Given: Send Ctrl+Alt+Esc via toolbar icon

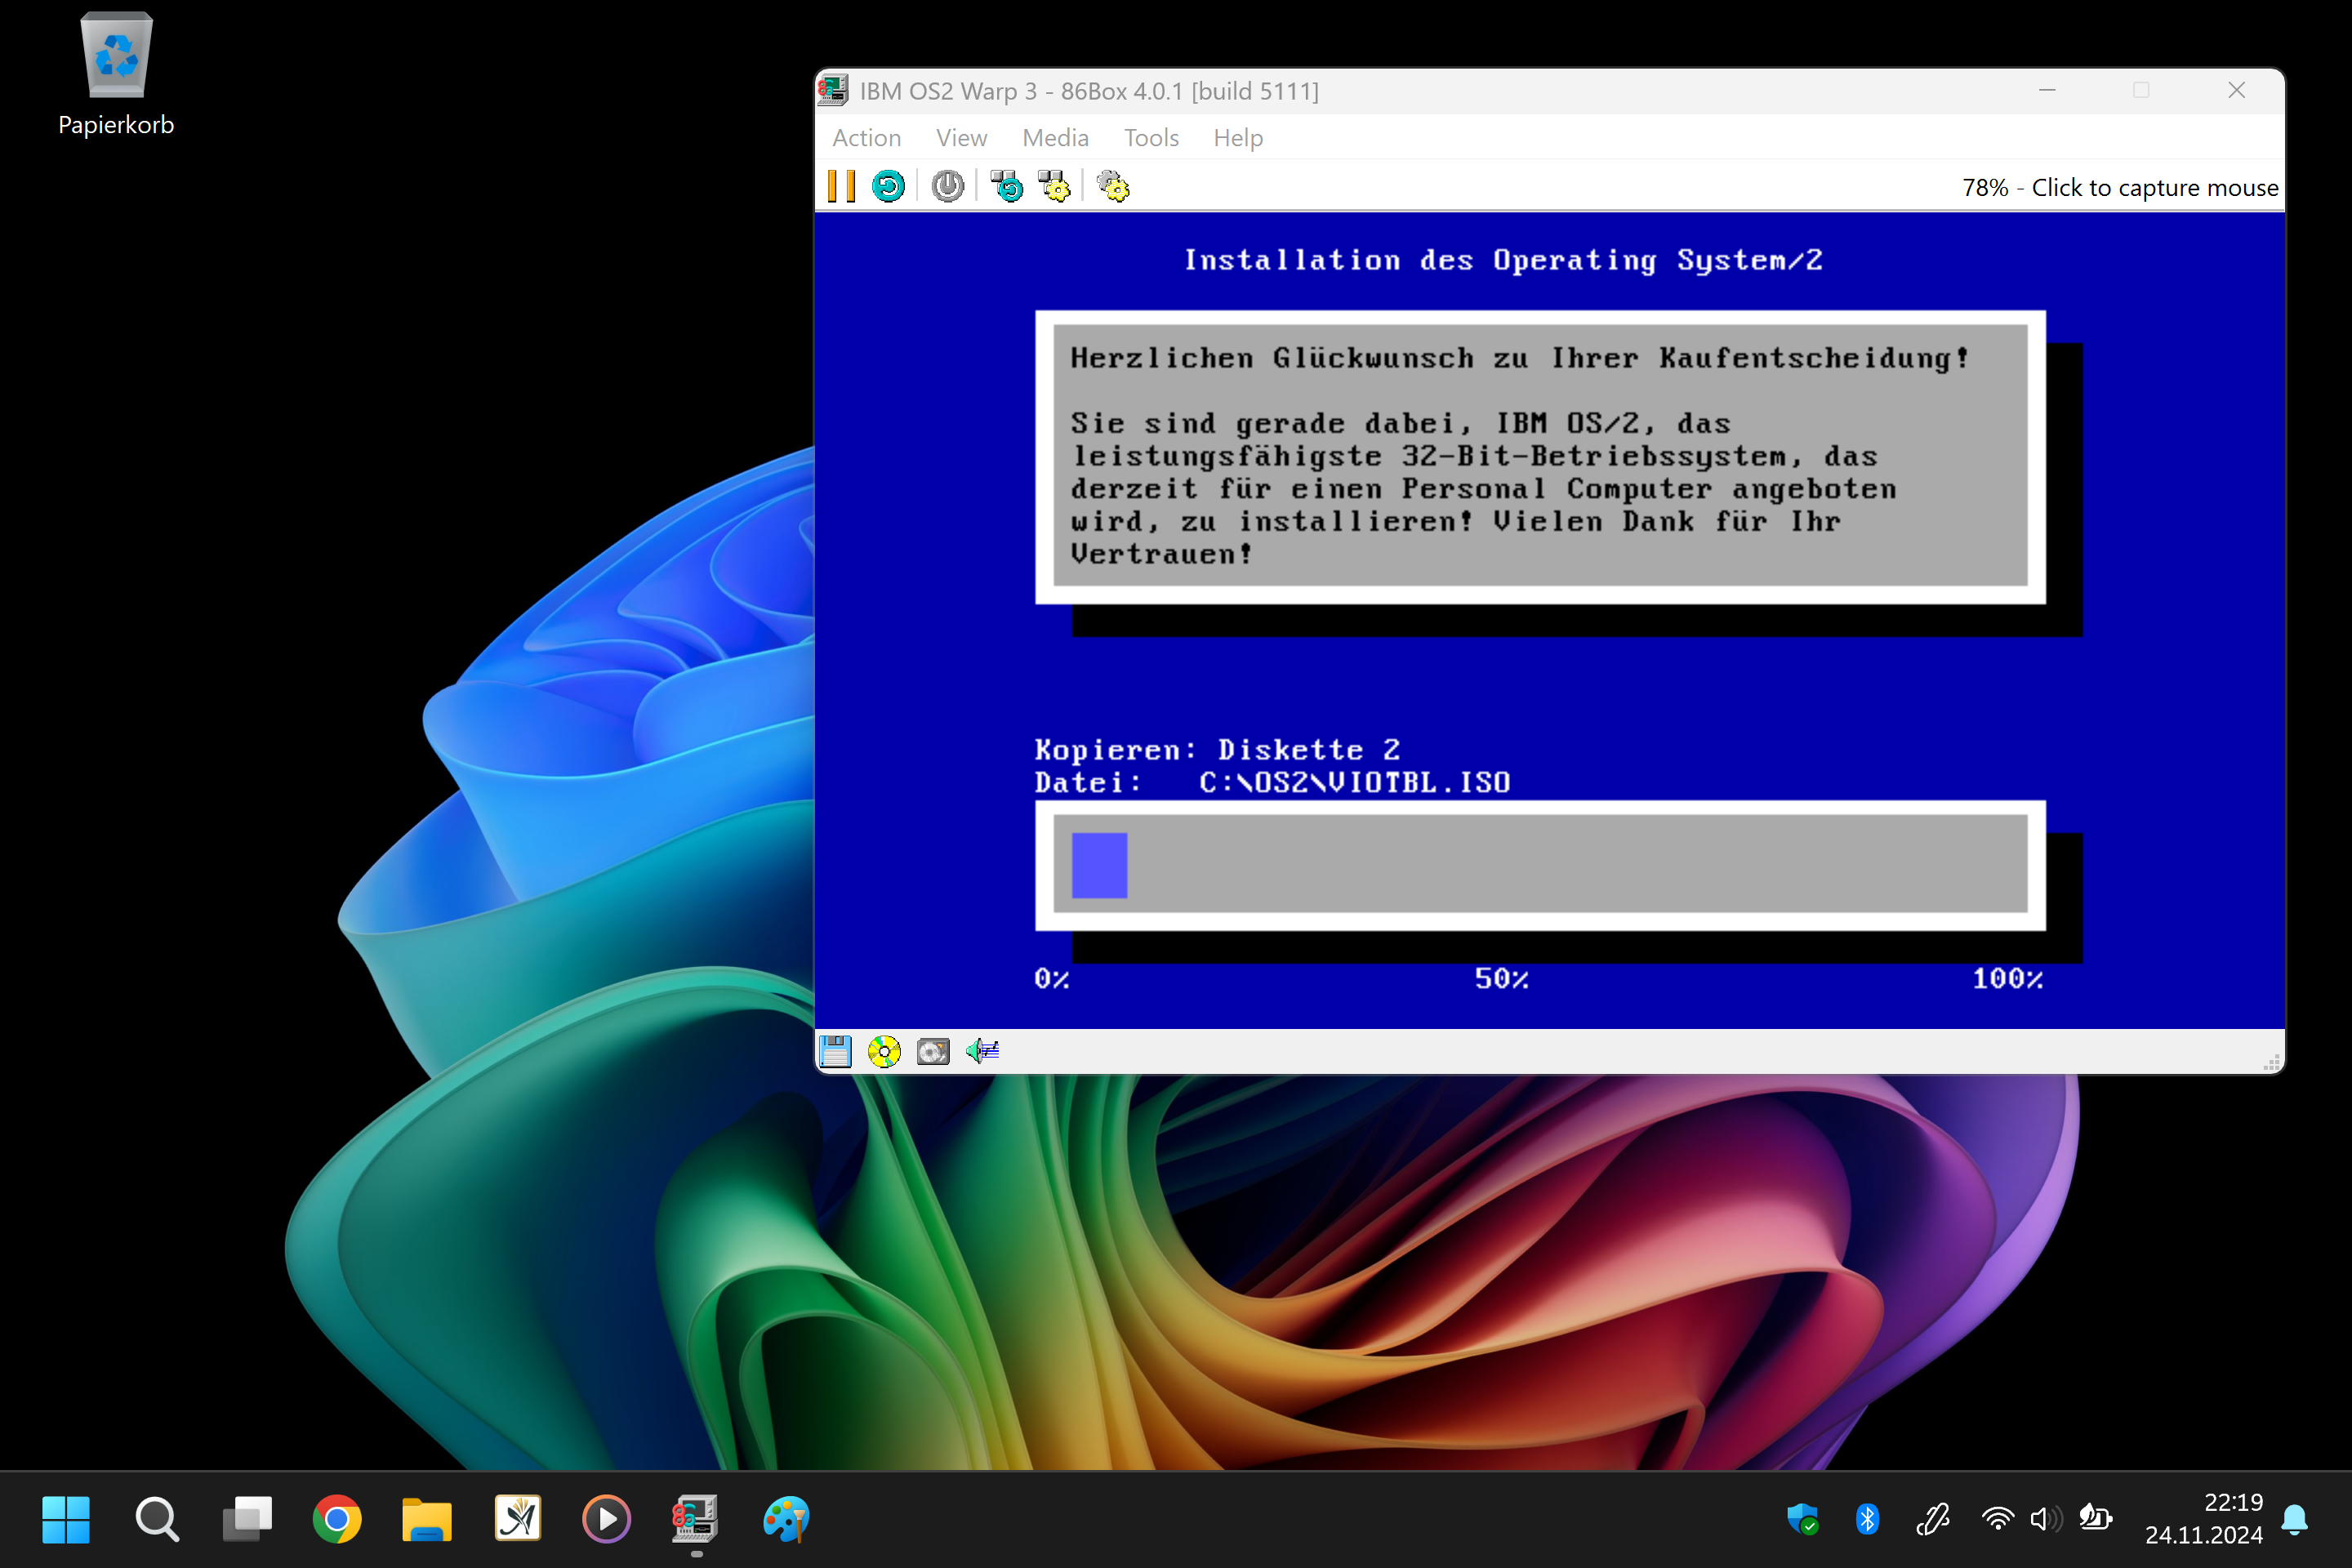Looking at the screenshot, I should [1054, 187].
